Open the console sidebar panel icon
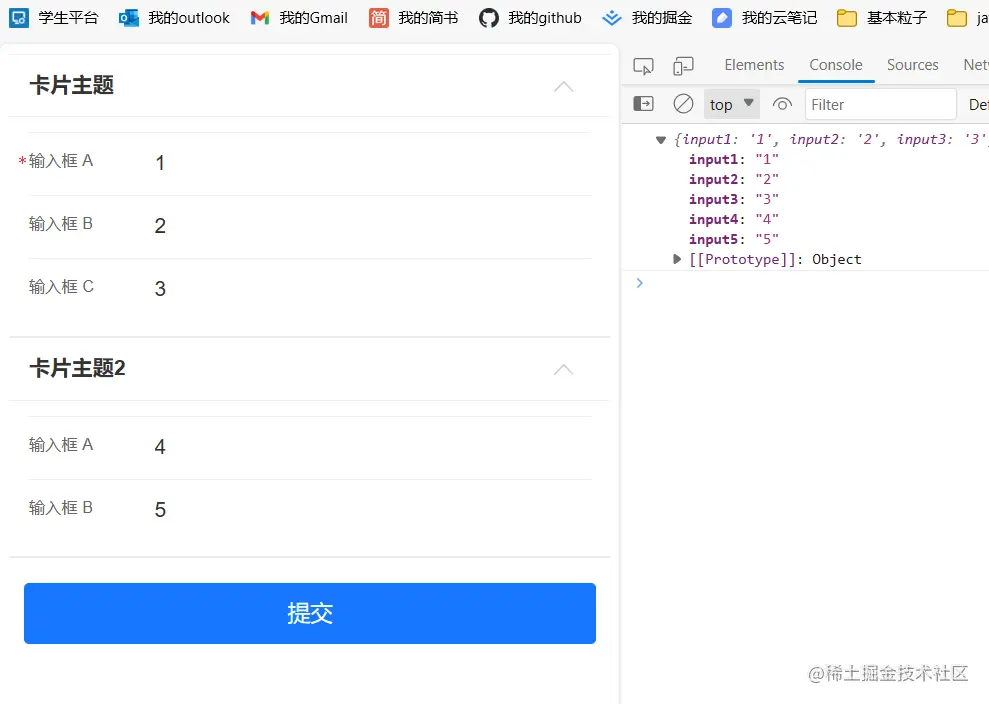This screenshot has height=704, width=989. [x=643, y=103]
